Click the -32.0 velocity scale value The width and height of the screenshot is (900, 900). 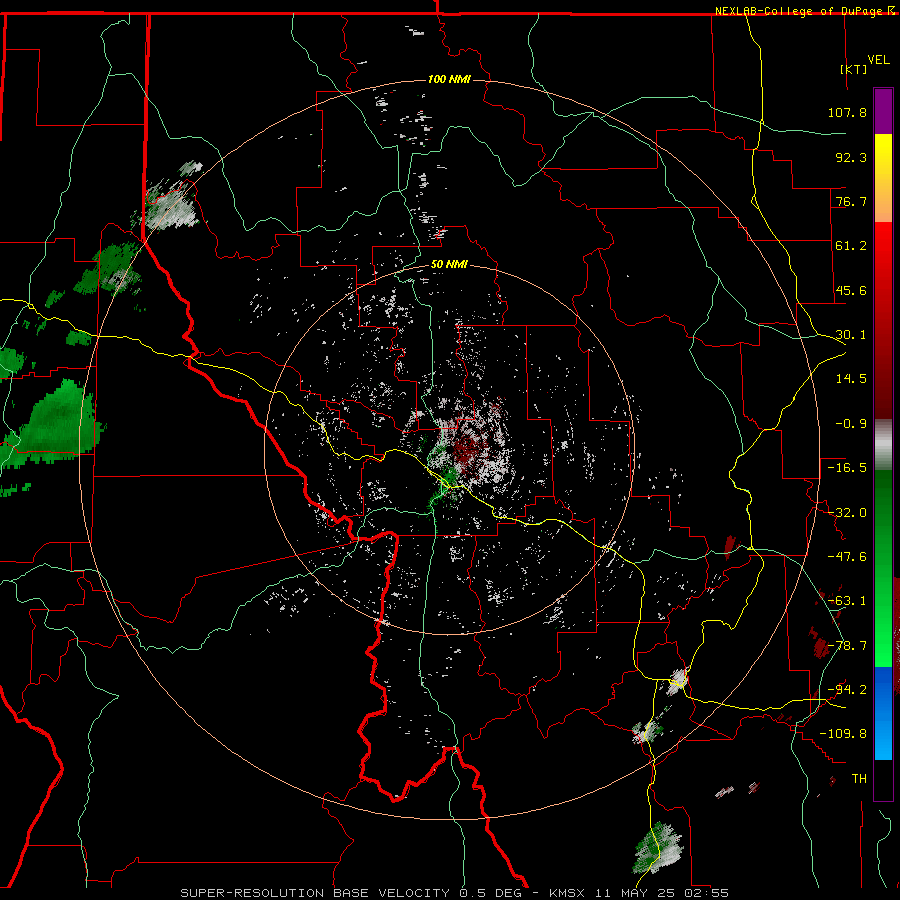[x=847, y=513]
